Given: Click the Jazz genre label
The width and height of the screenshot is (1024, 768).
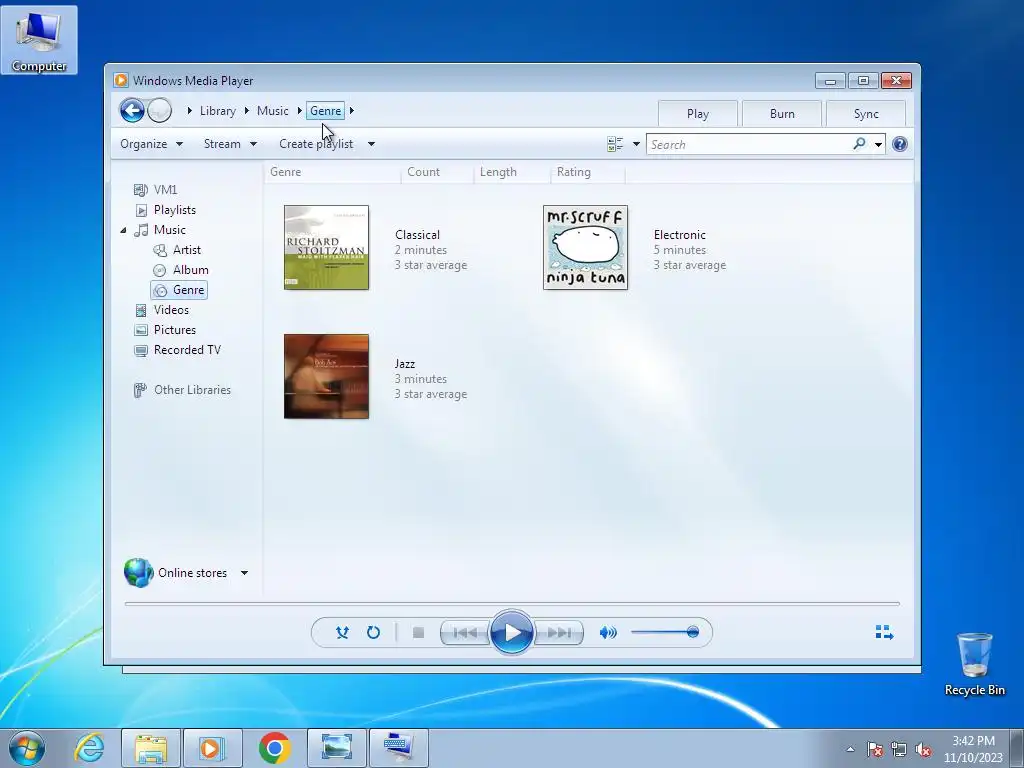Looking at the screenshot, I should tap(405, 364).
